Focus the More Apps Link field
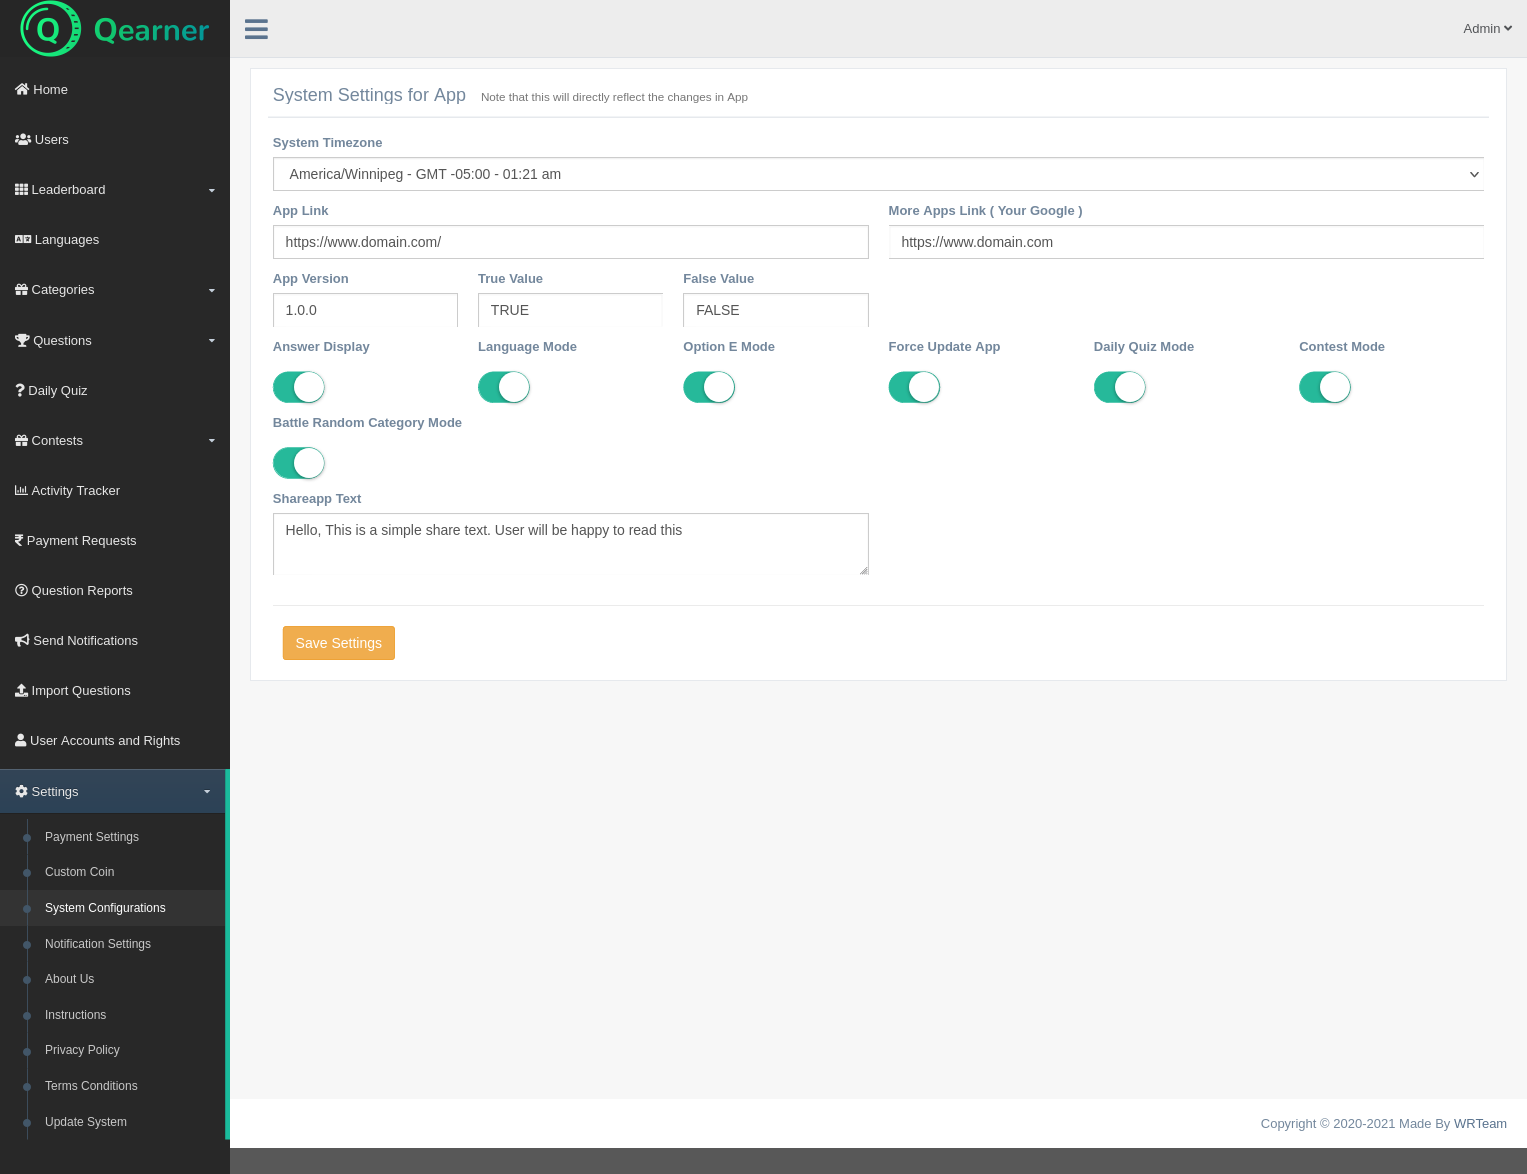Viewport: 1527px width, 1174px height. click(1186, 242)
